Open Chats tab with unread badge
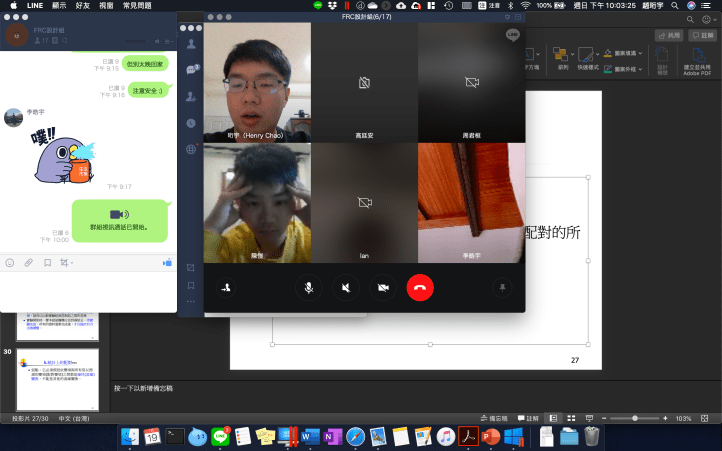Image resolution: width=722 pixels, height=451 pixels. 192,70
